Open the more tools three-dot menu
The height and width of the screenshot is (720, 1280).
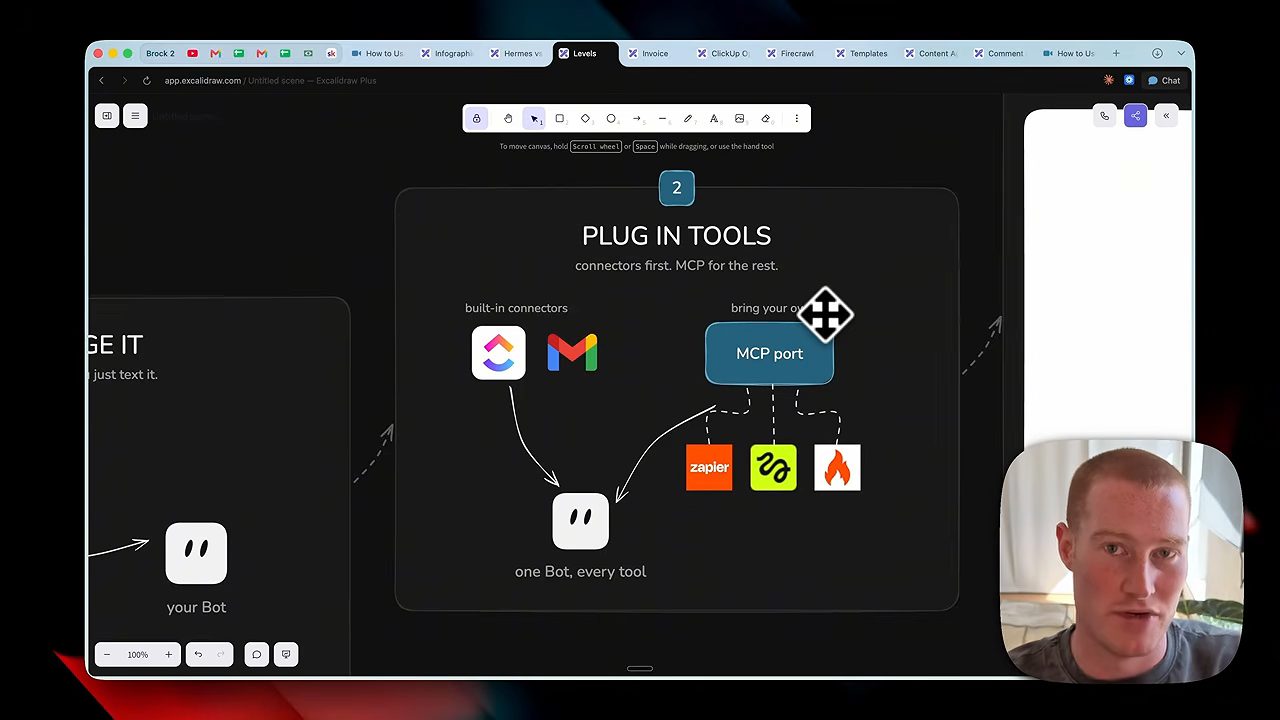click(x=797, y=118)
